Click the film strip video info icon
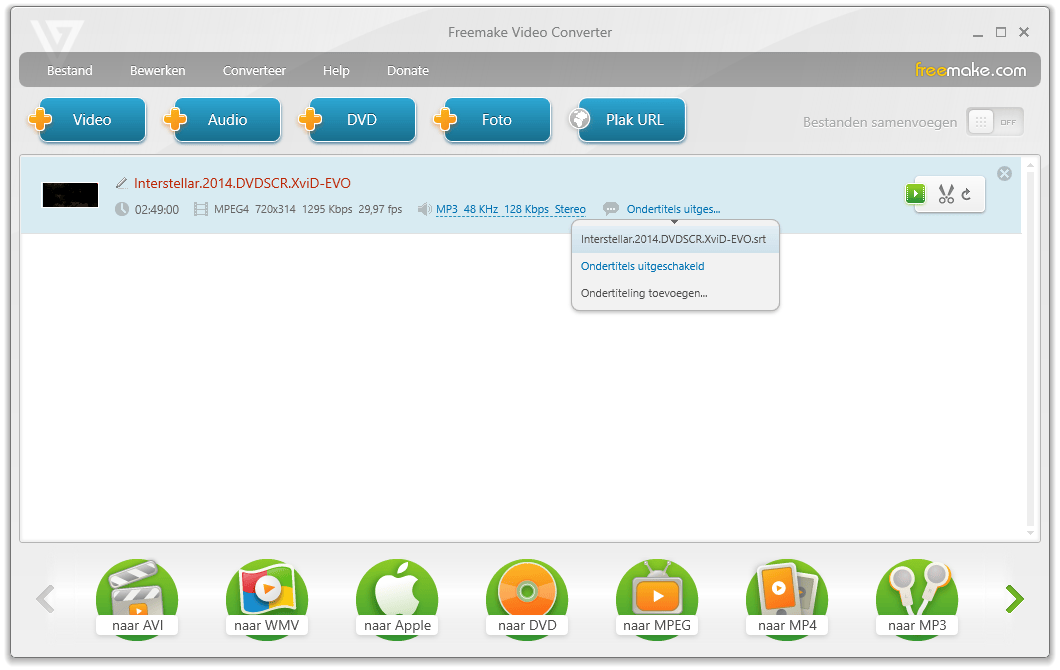The height and width of the screenshot is (670, 1060). pos(201,209)
